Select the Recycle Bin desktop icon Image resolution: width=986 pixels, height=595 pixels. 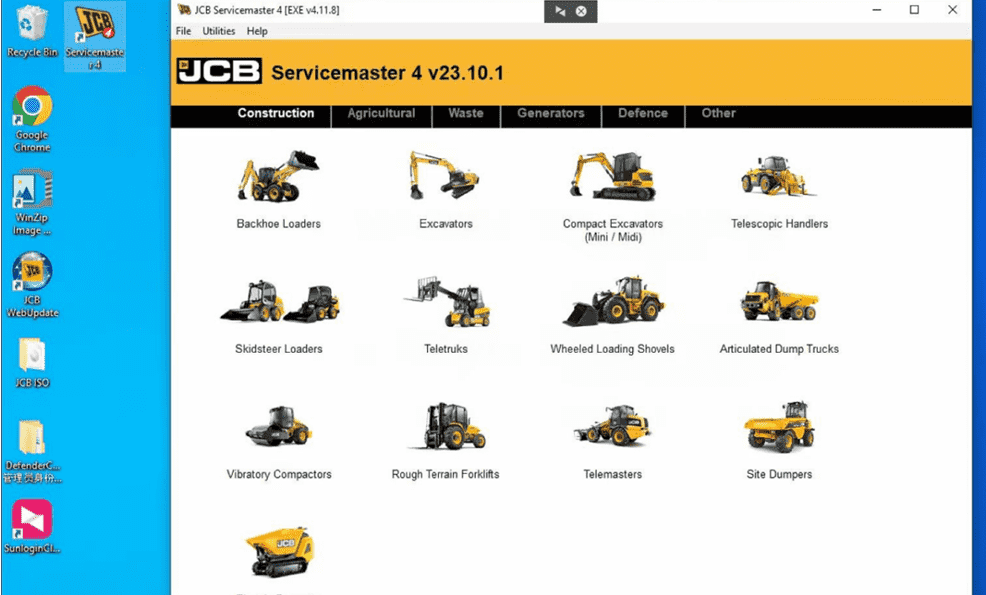(x=32, y=31)
